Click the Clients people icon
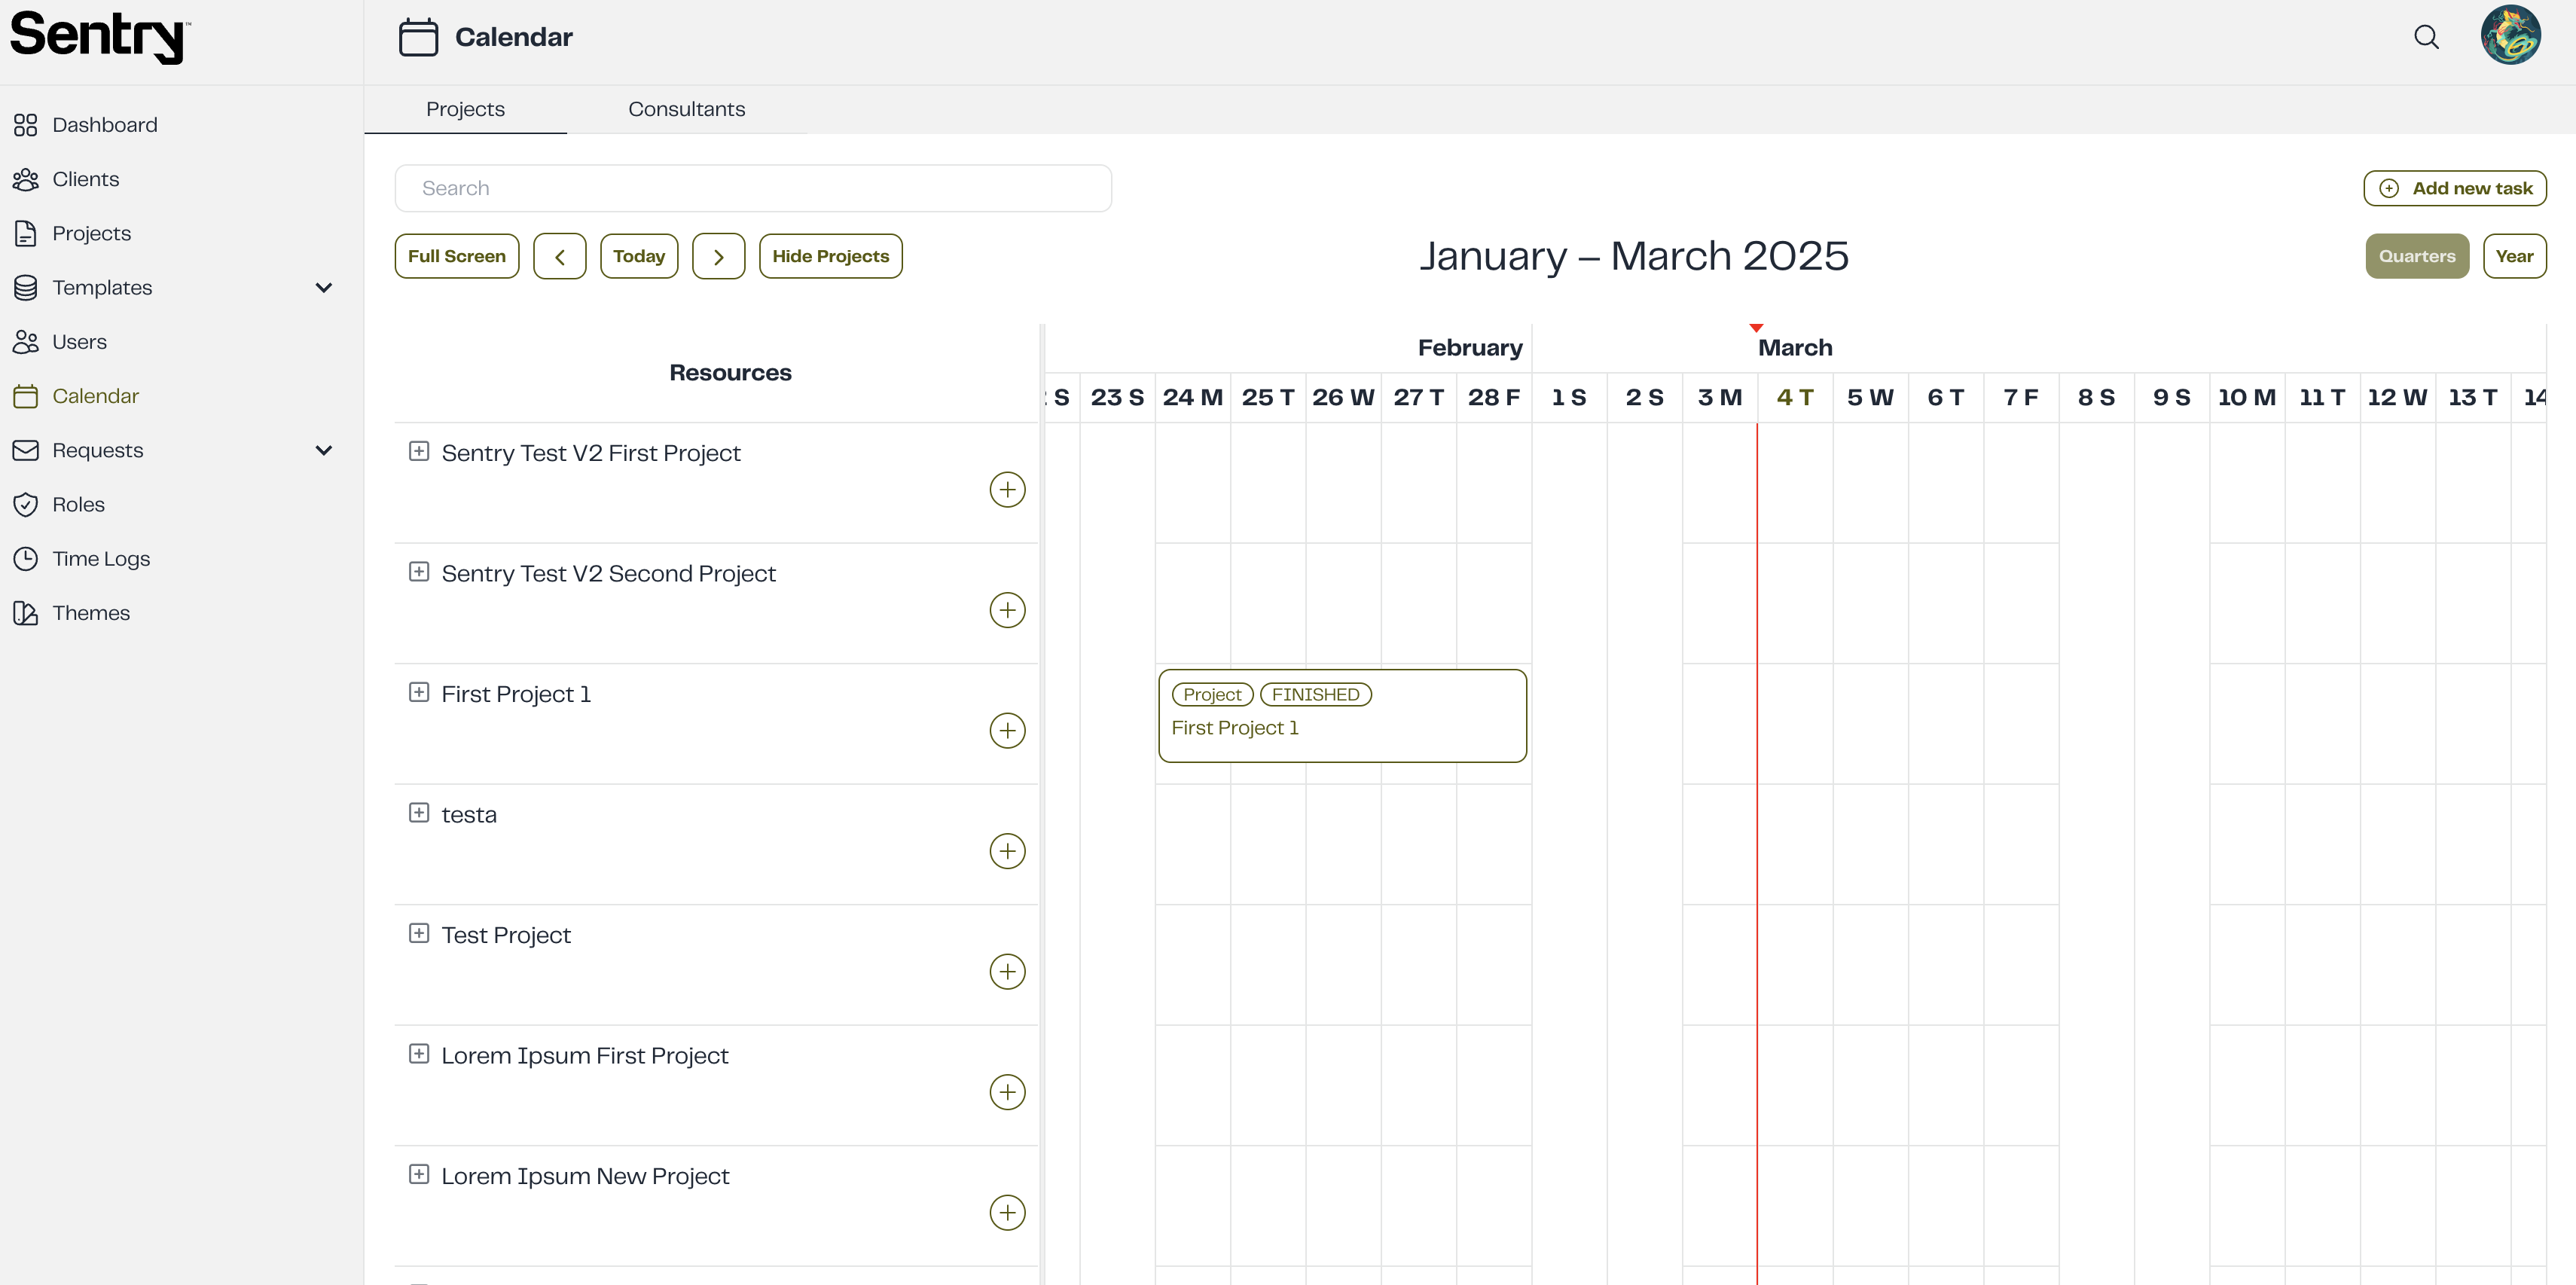 pyautogui.click(x=26, y=179)
